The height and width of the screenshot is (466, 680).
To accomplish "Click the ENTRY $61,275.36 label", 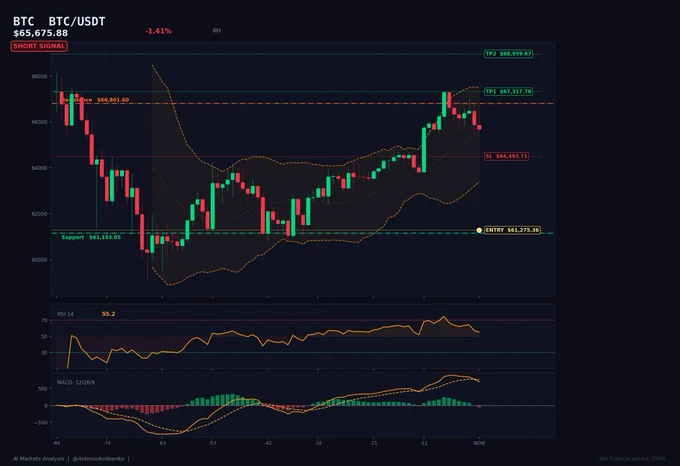I will (512, 230).
